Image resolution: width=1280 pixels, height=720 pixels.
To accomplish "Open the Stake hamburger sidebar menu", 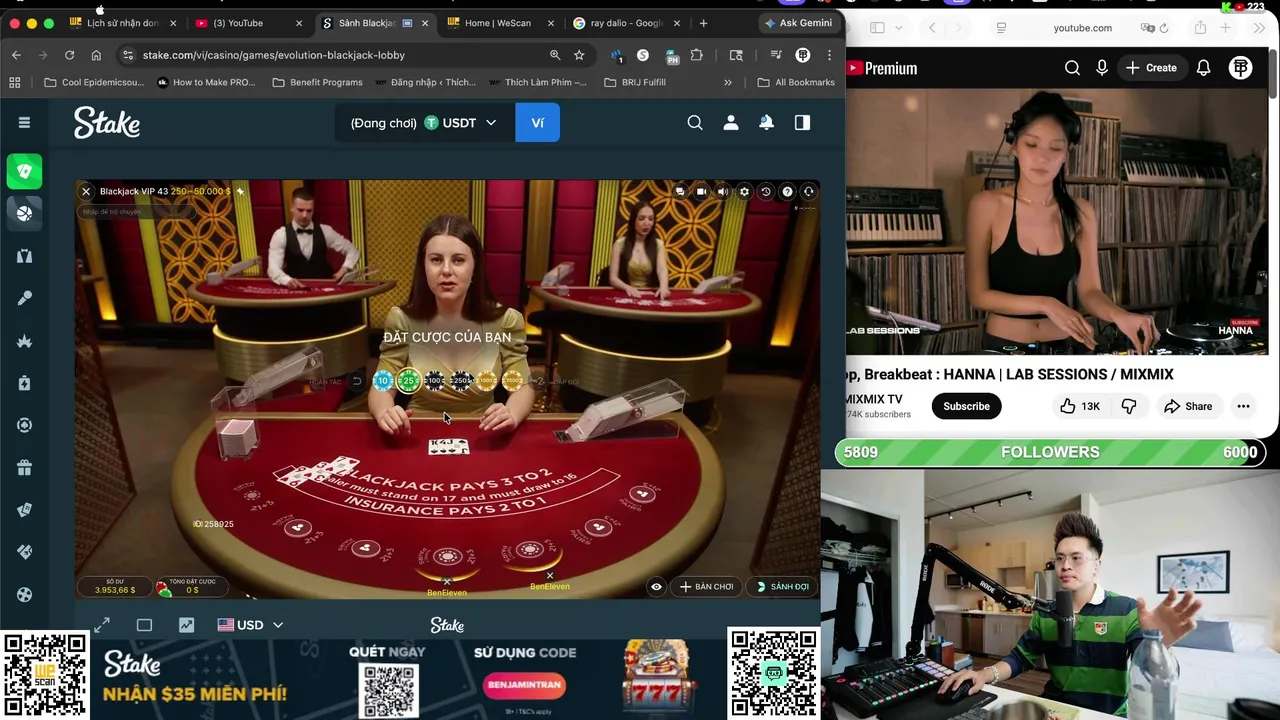I will (24, 122).
